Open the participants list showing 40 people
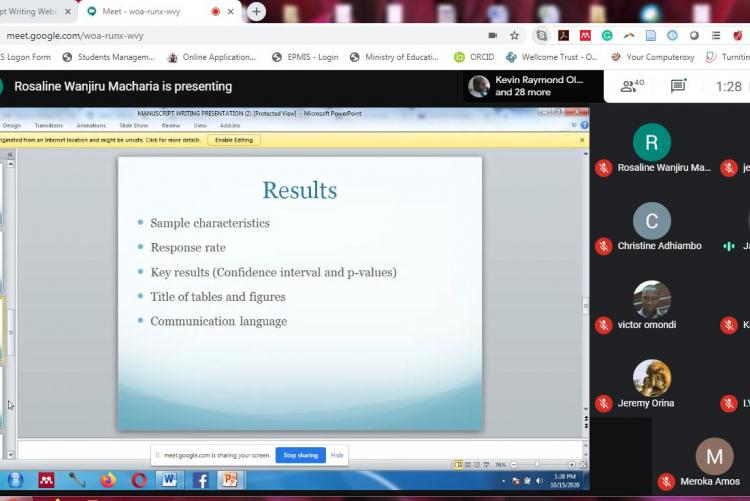 [631, 86]
